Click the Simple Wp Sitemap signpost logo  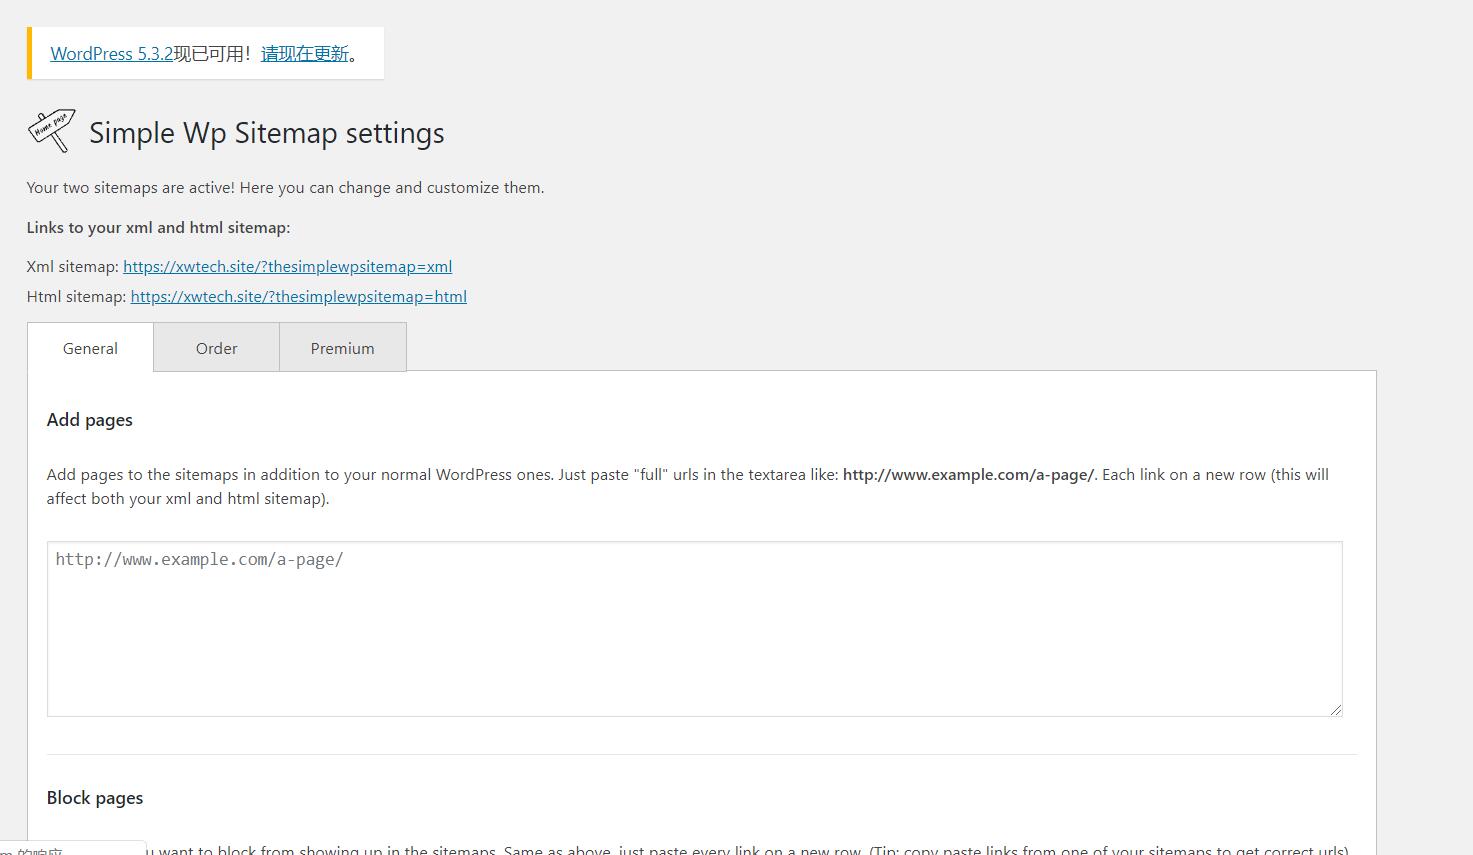coord(52,131)
